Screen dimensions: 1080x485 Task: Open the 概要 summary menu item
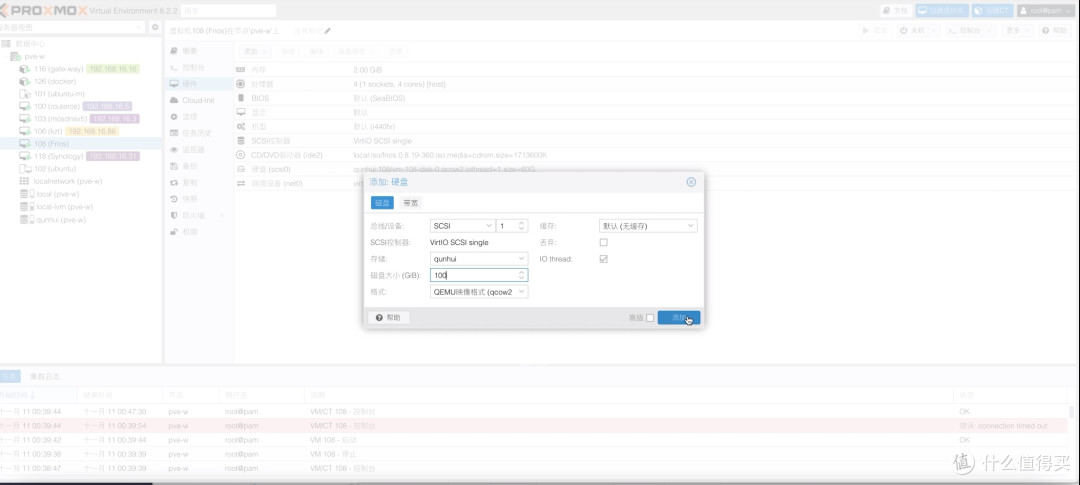pyautogui.click(x=189, y=51)
